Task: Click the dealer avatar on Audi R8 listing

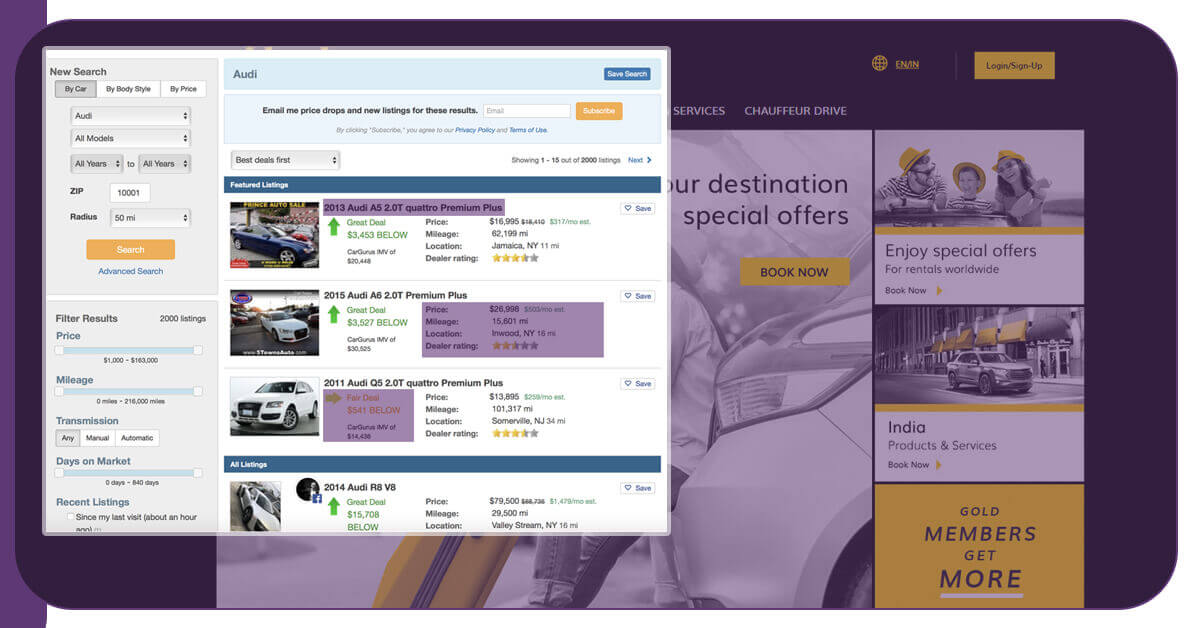Action: click(308, 490)
